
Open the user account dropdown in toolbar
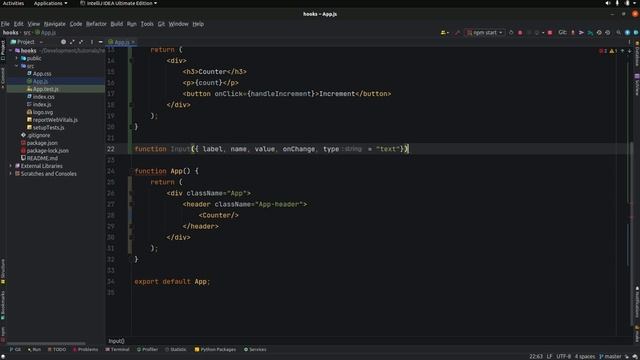444,33
